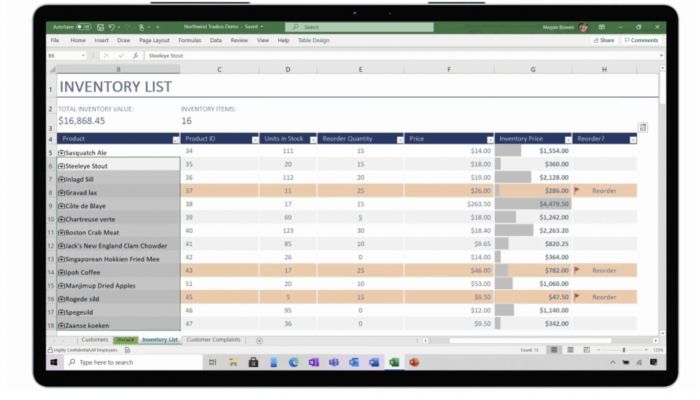Image resolution: width=700 pixels, height=400 pixels.
Task: Click the Quick Analysis icon near table
Action: click(643, 128)
